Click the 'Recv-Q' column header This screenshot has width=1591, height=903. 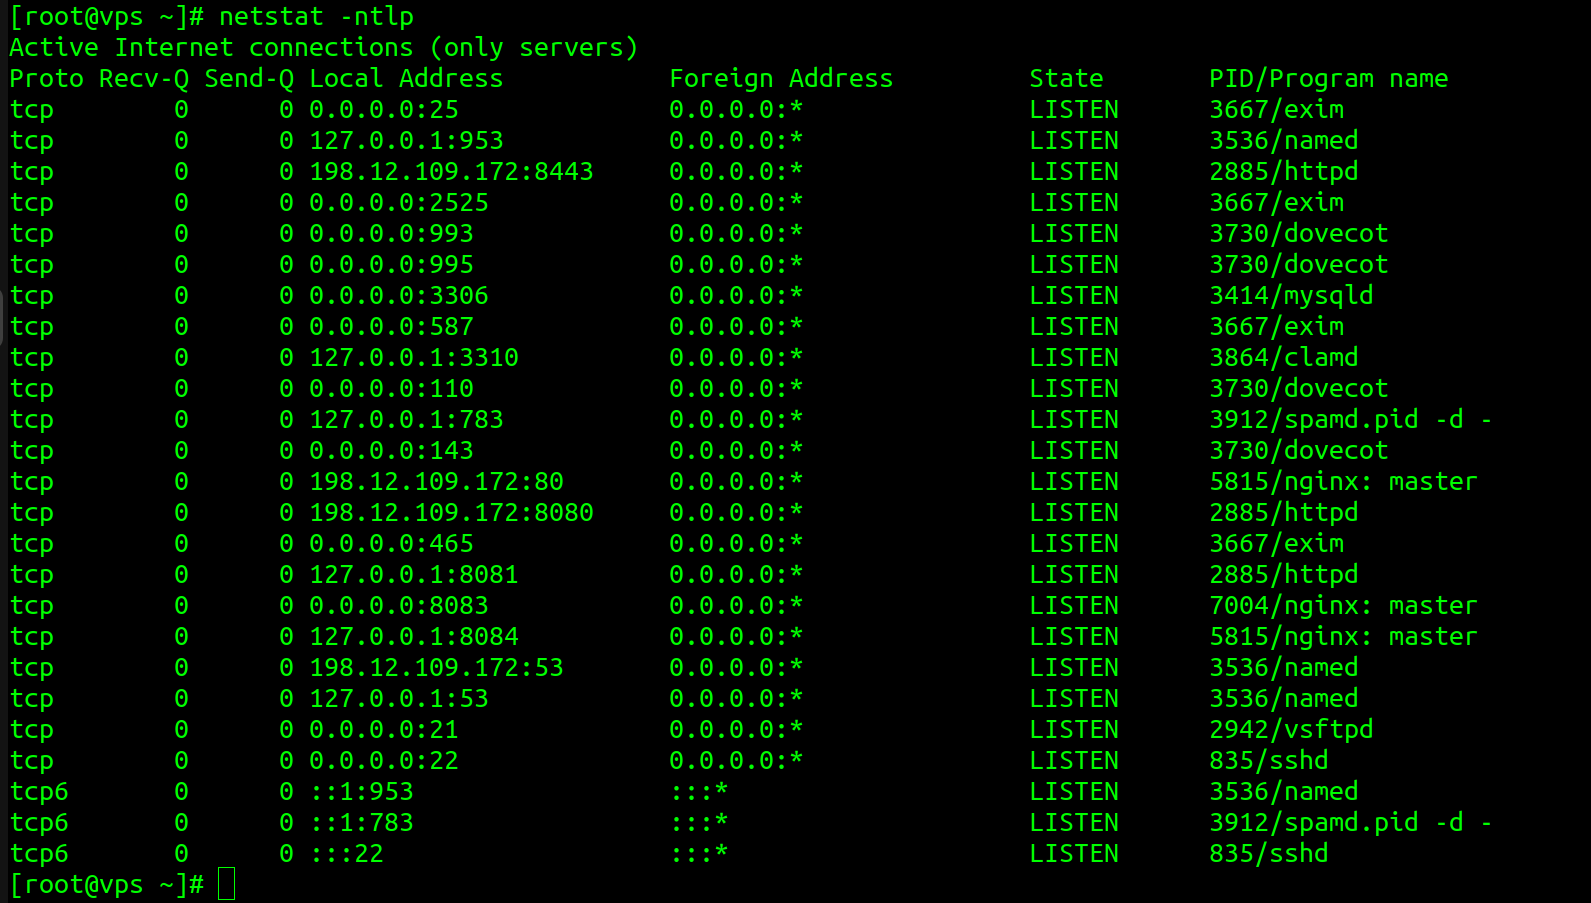[144, 79]
